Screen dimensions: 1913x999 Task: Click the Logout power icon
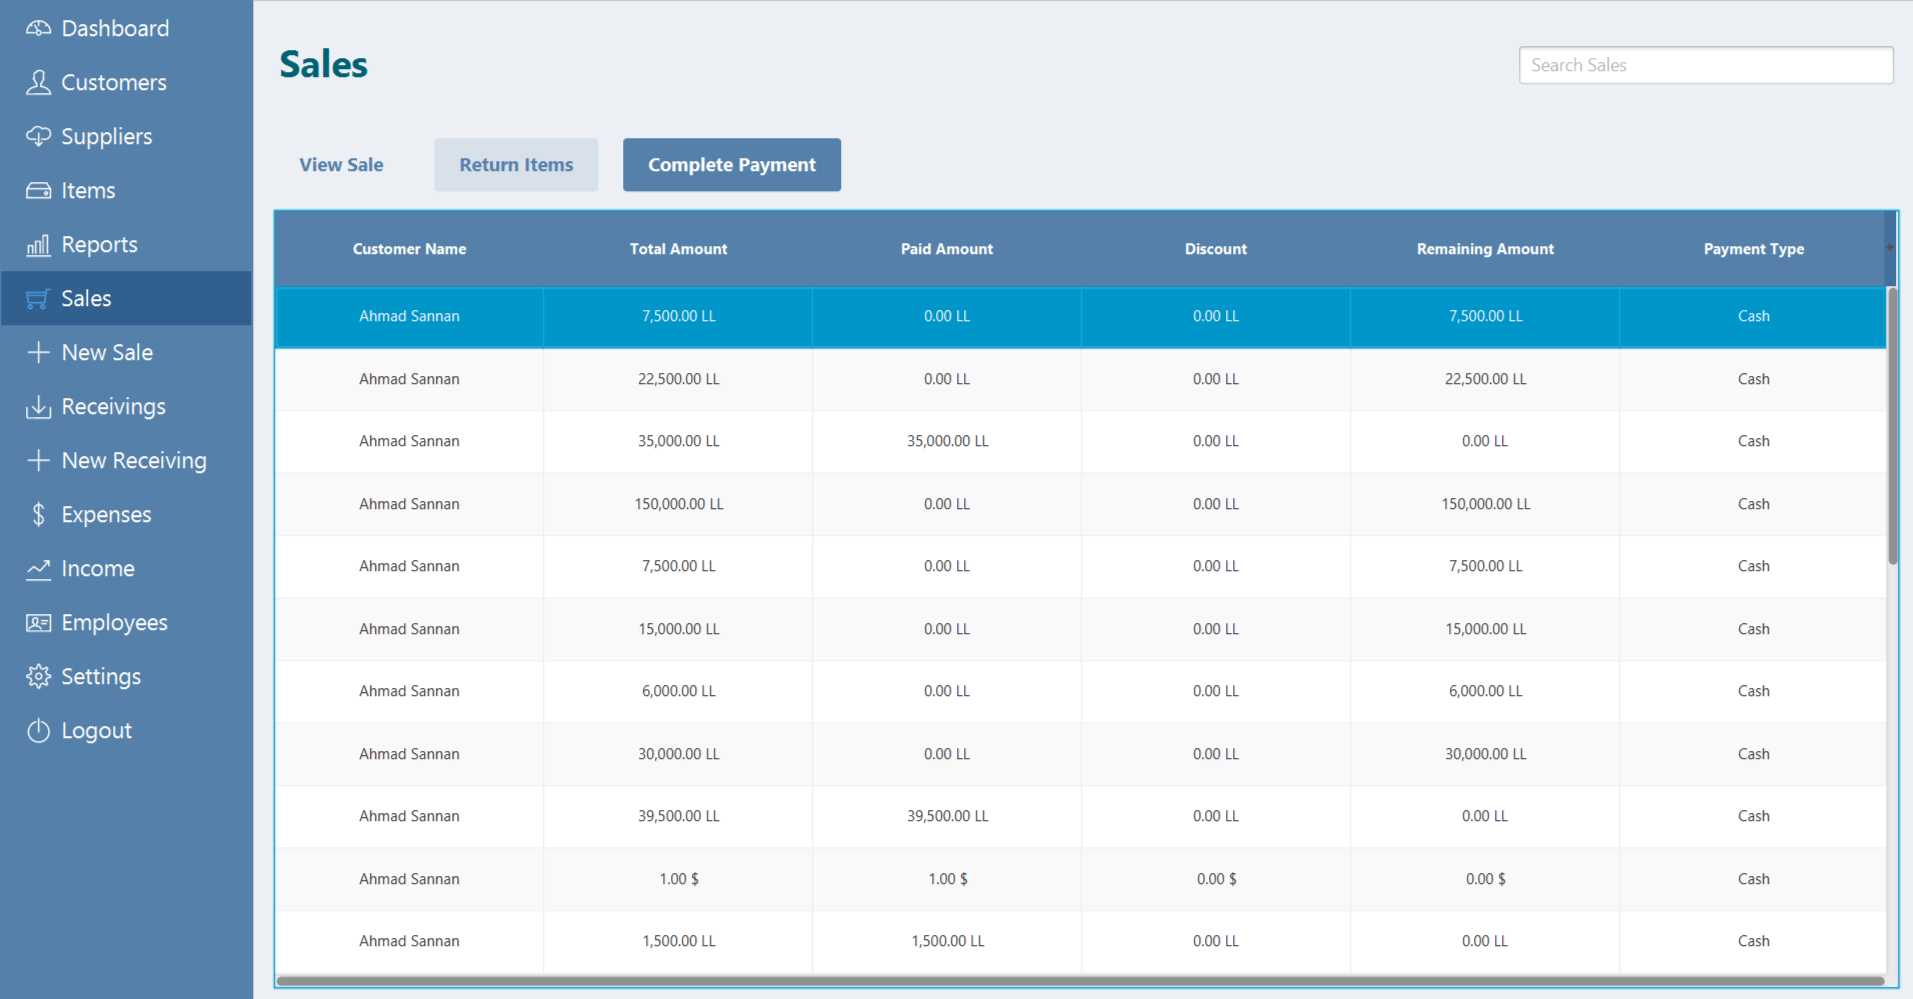(38, 730)
